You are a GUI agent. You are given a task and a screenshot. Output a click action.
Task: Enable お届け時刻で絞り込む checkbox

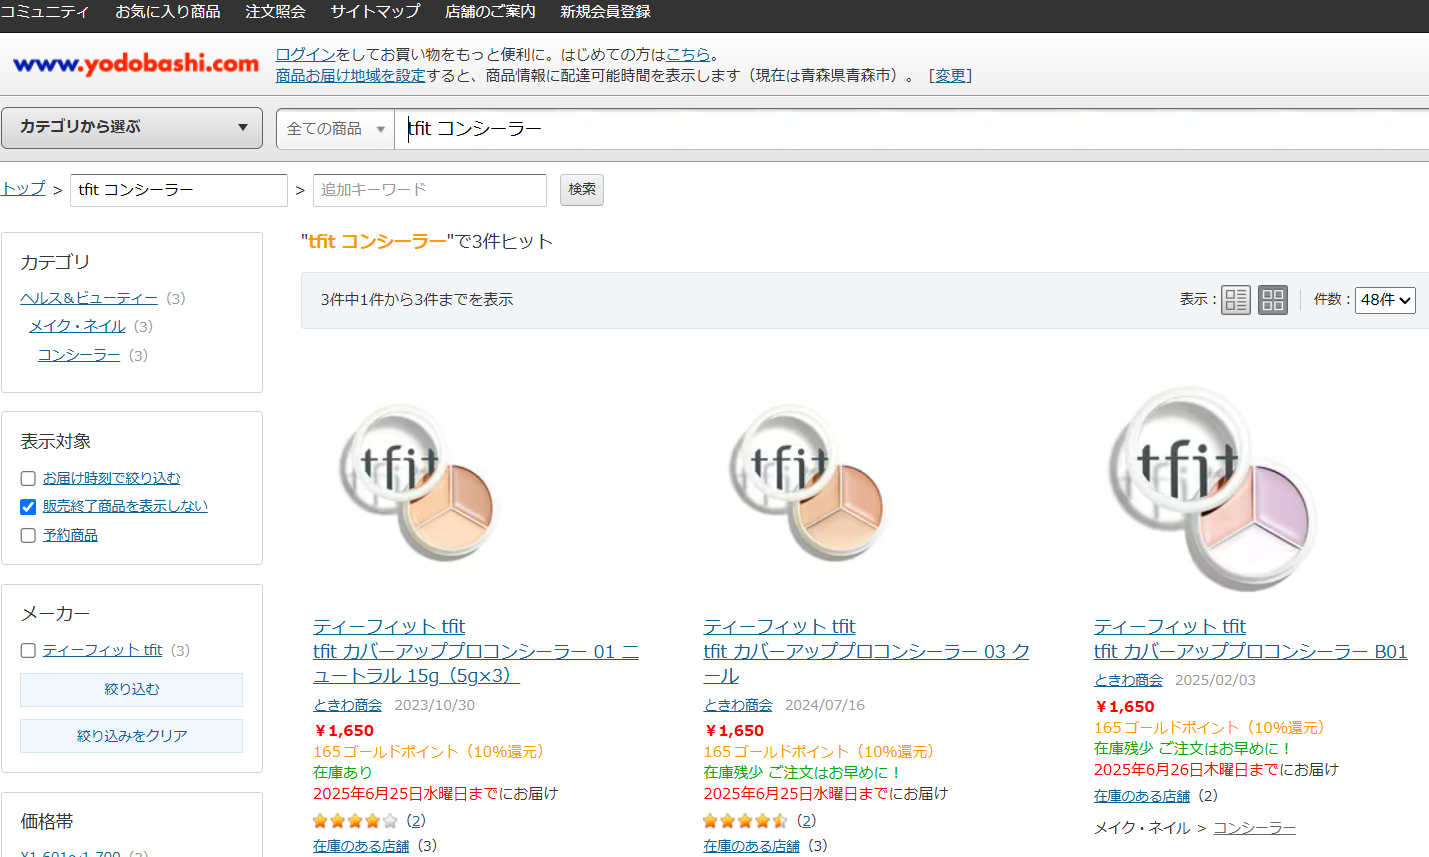pyautogui.click(x=28, y=479)
